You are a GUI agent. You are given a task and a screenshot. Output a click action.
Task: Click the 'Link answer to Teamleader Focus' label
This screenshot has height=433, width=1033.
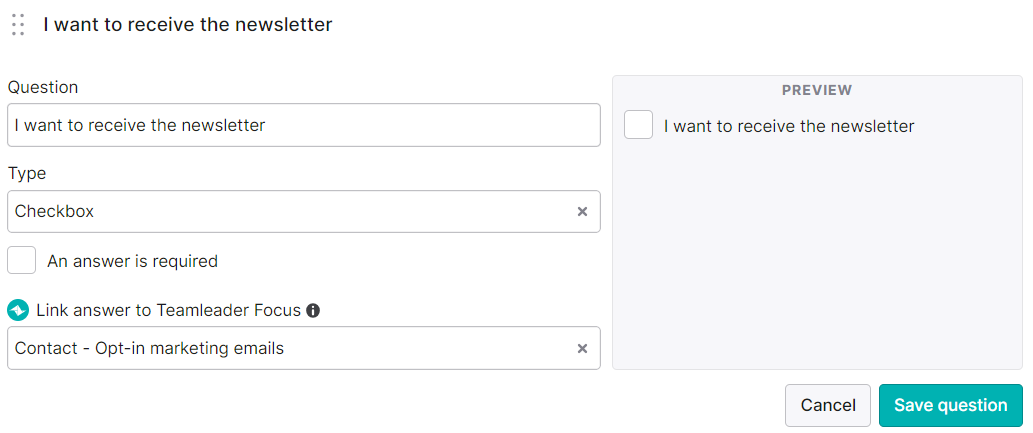169,310
